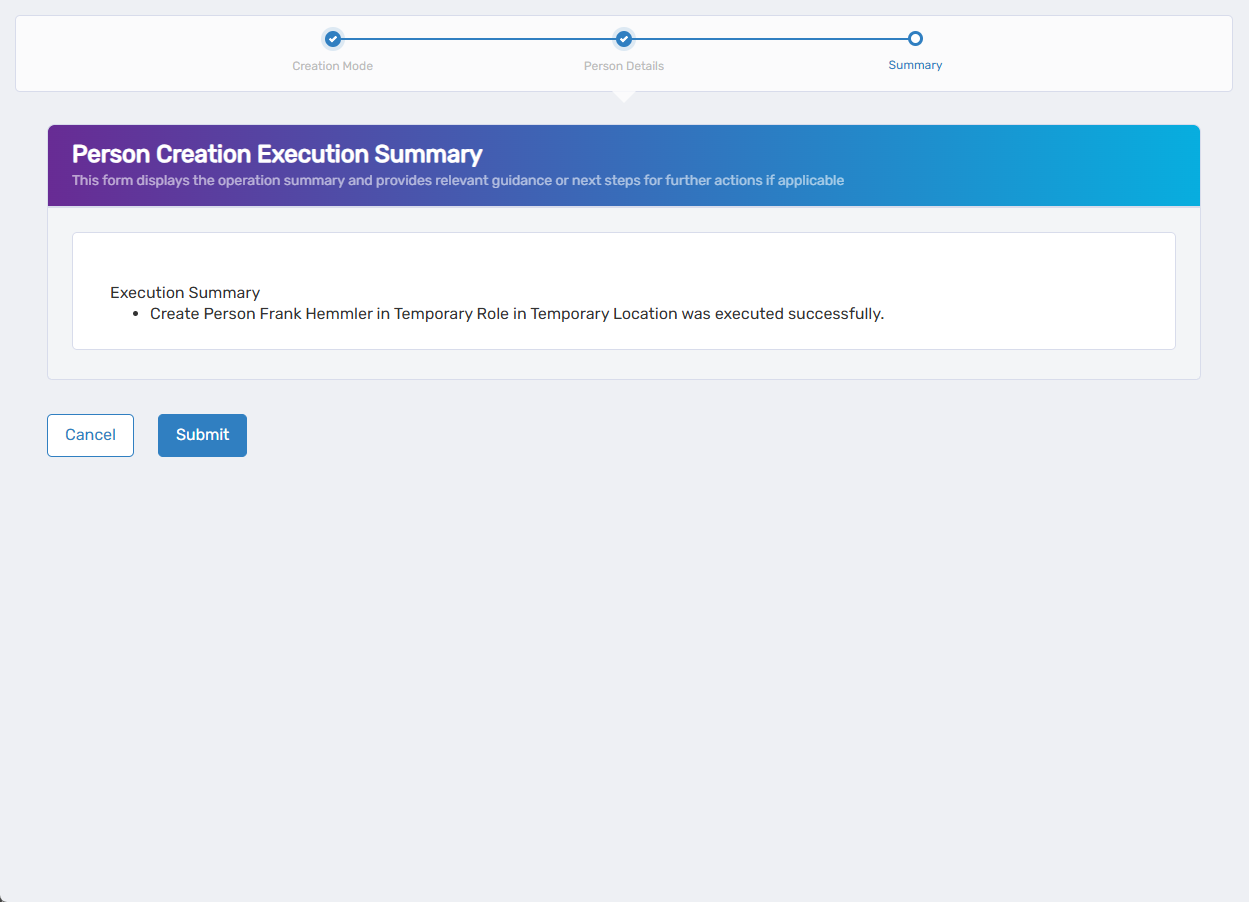Go to the Creation Mode step label
This screenshot has width=1249, height=902.
coord(333,66)
